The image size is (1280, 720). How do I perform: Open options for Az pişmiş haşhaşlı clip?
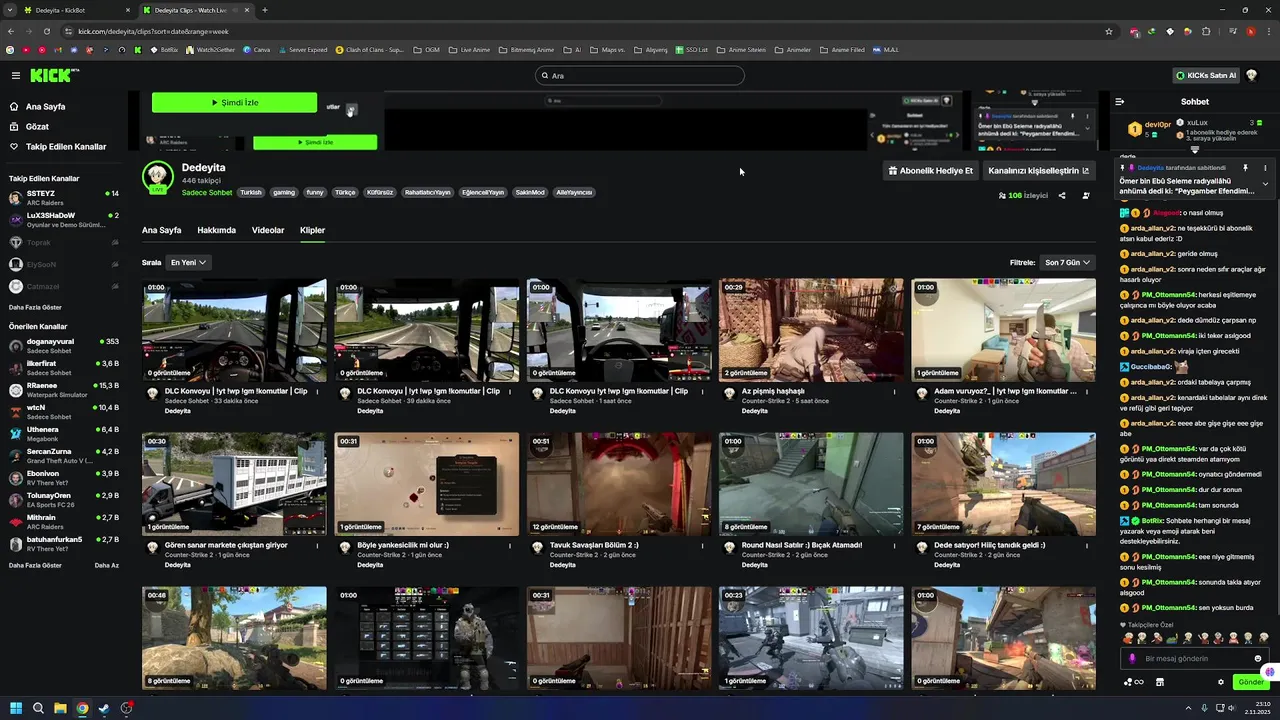(x=895, y=392)
